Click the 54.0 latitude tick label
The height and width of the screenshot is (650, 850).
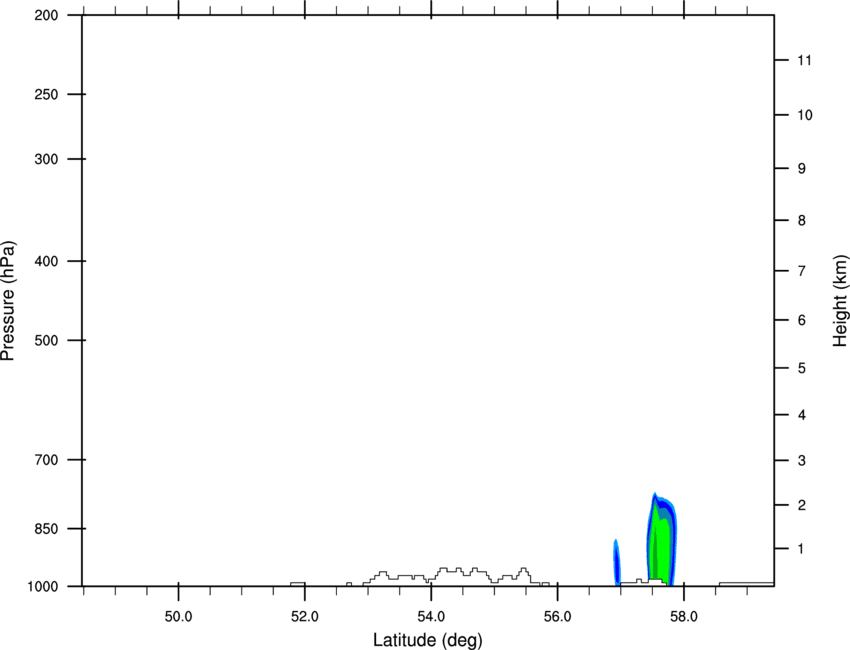pos(431,617)
